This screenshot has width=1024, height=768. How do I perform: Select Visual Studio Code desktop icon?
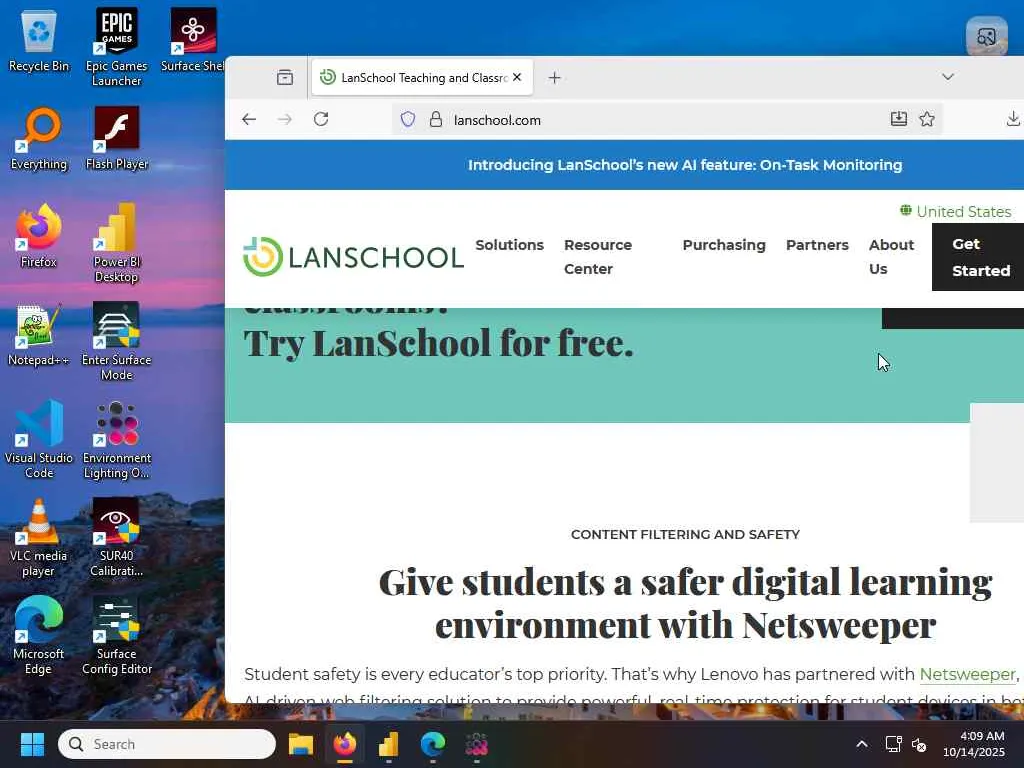click(39, 439)
